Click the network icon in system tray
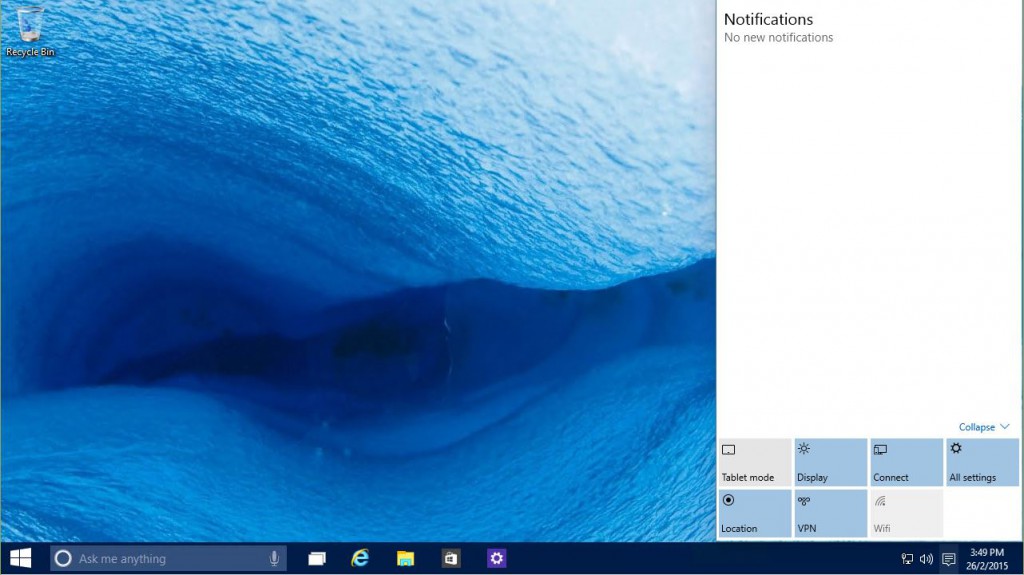 click(907, 559)
